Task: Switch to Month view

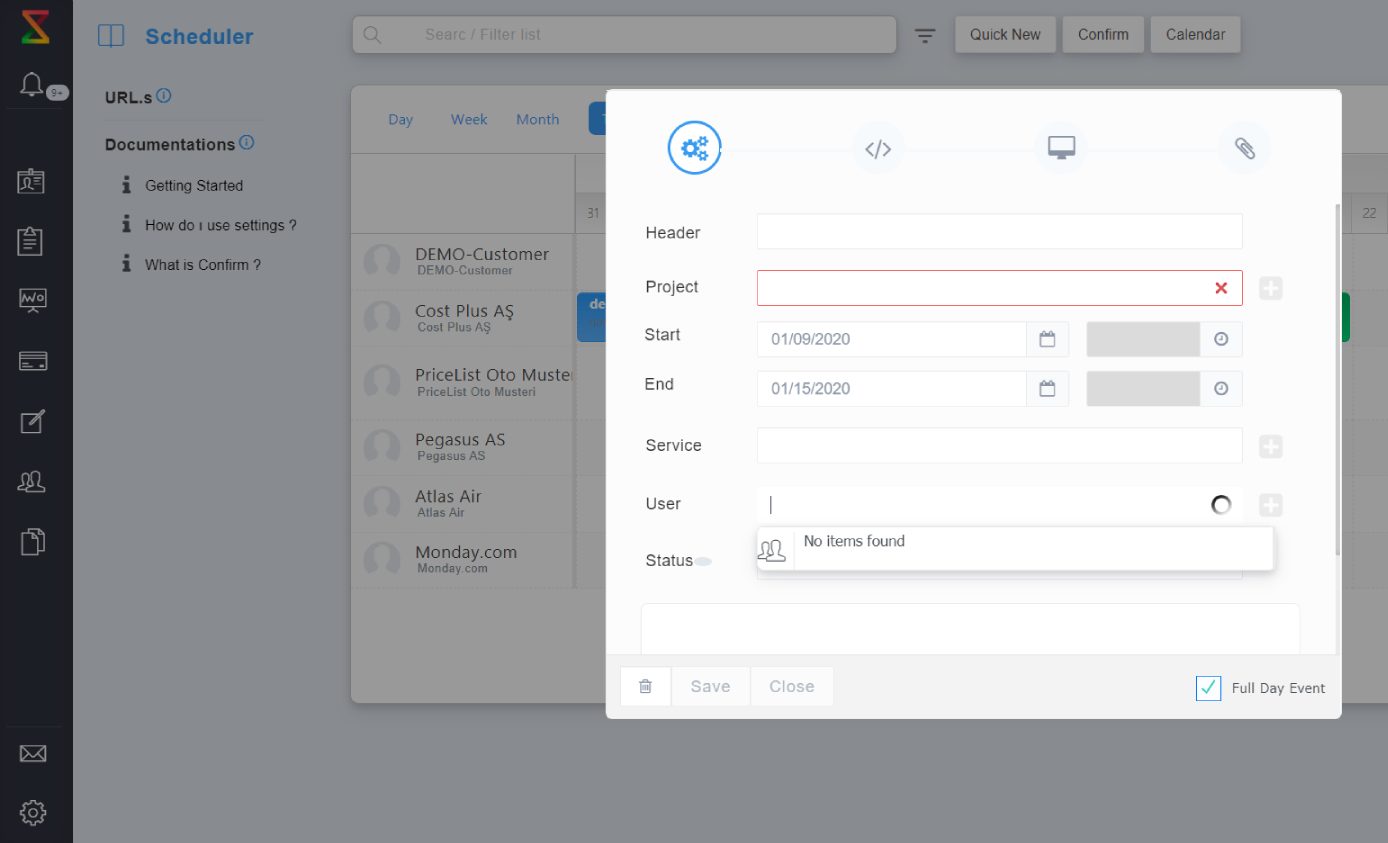Action: pos(537,119)
